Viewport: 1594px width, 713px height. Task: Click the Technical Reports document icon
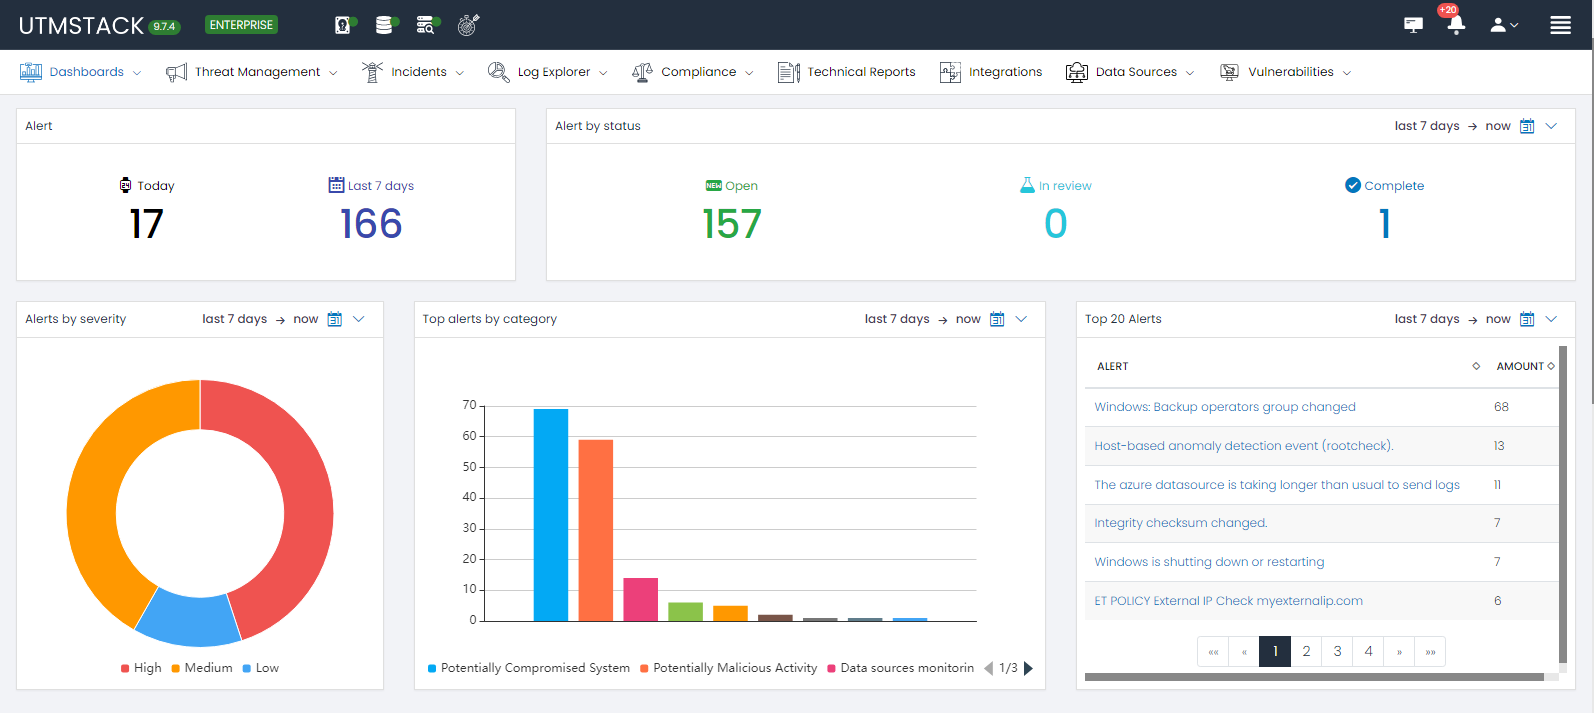click(789, 72)
